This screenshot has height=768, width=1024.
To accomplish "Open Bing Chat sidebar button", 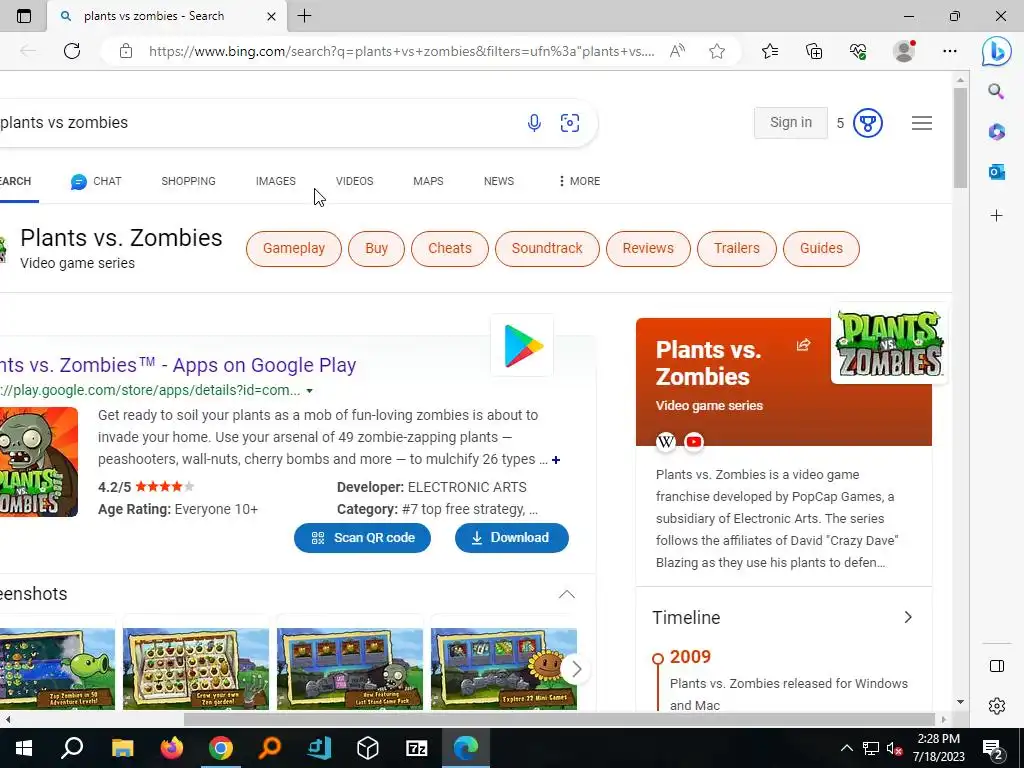I will click(997, 52).
